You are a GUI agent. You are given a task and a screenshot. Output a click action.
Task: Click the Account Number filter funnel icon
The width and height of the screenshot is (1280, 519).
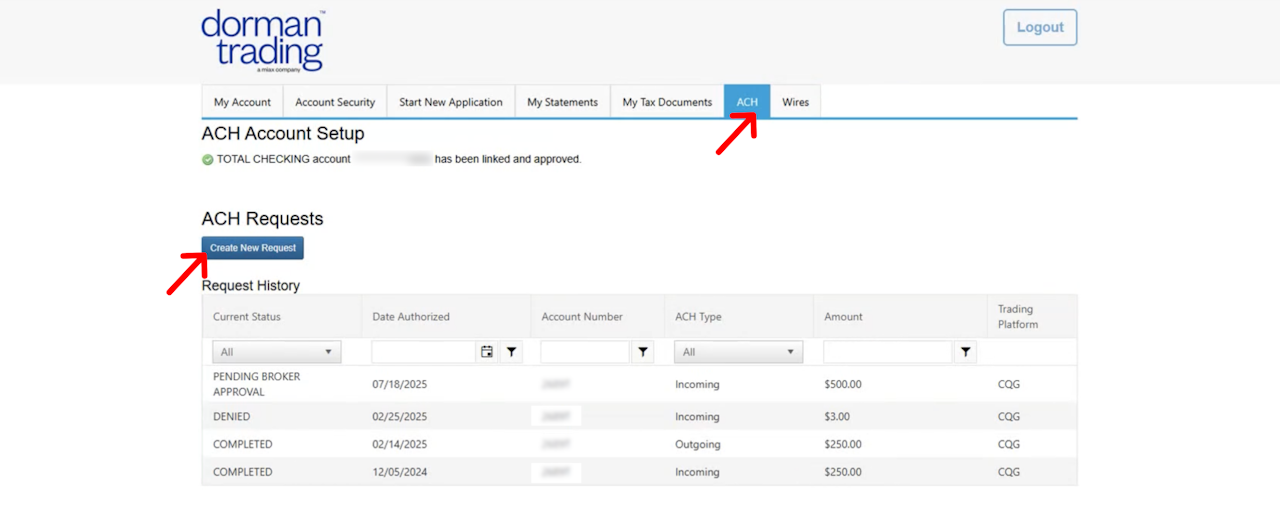(643, 352)
